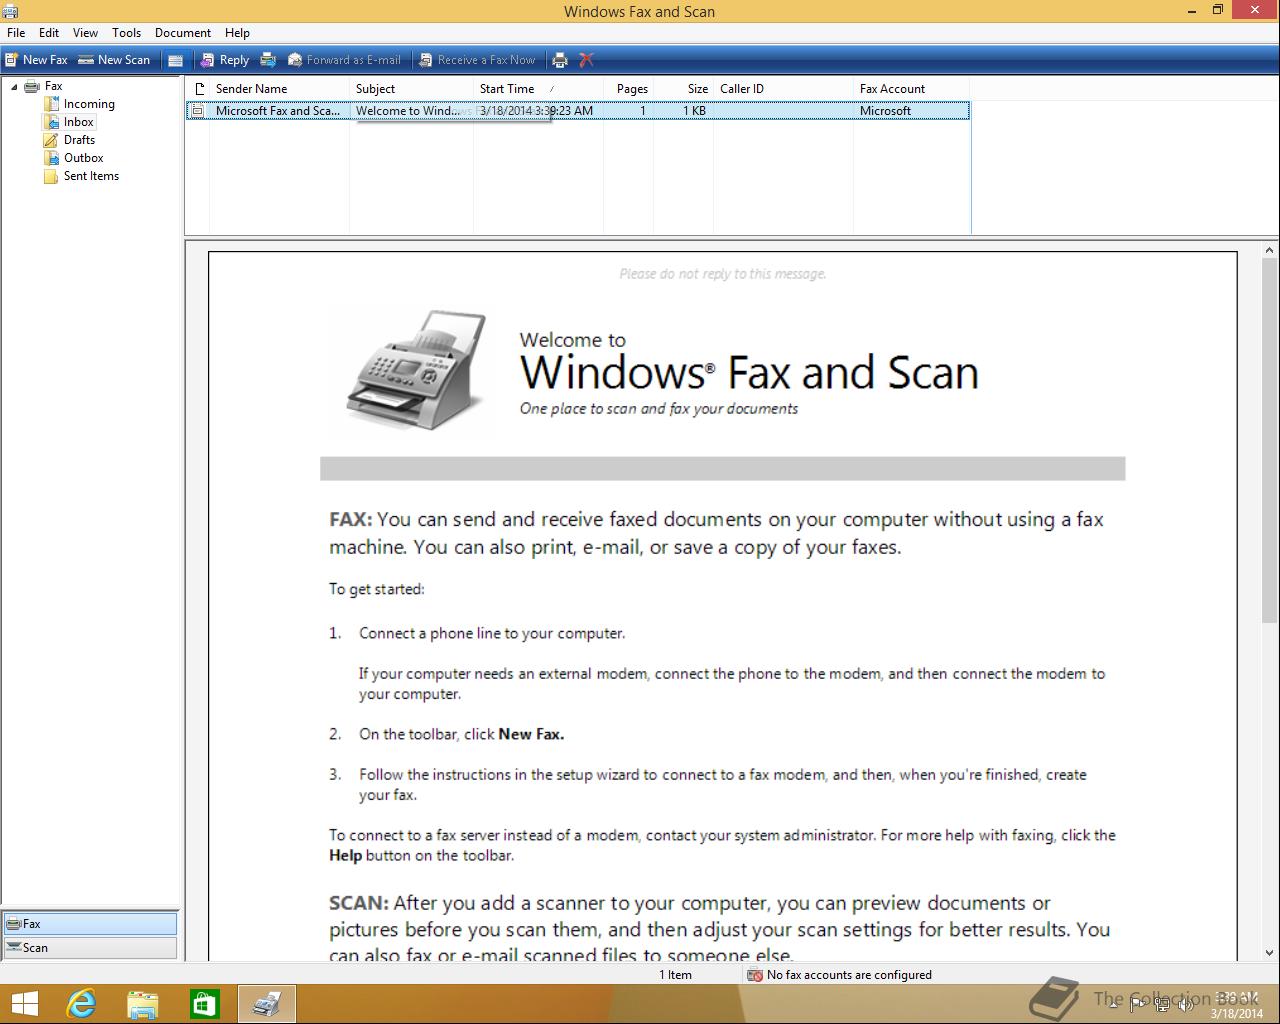The height and width of the screenshot is (1024, 1280).
Task: Click the preview pane vertical scrollbar thumb
Action: point(1270,439)
